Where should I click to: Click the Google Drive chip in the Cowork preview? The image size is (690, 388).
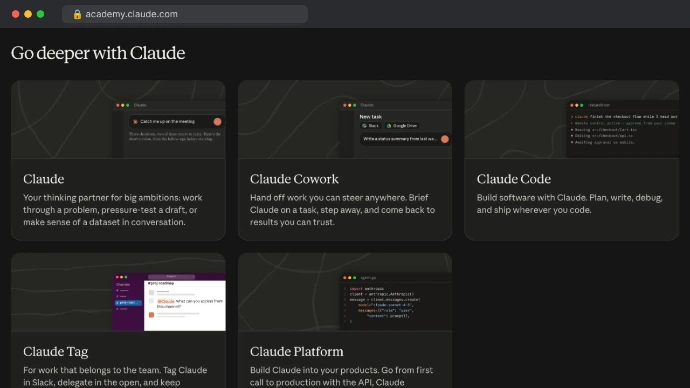coord(401,126)
